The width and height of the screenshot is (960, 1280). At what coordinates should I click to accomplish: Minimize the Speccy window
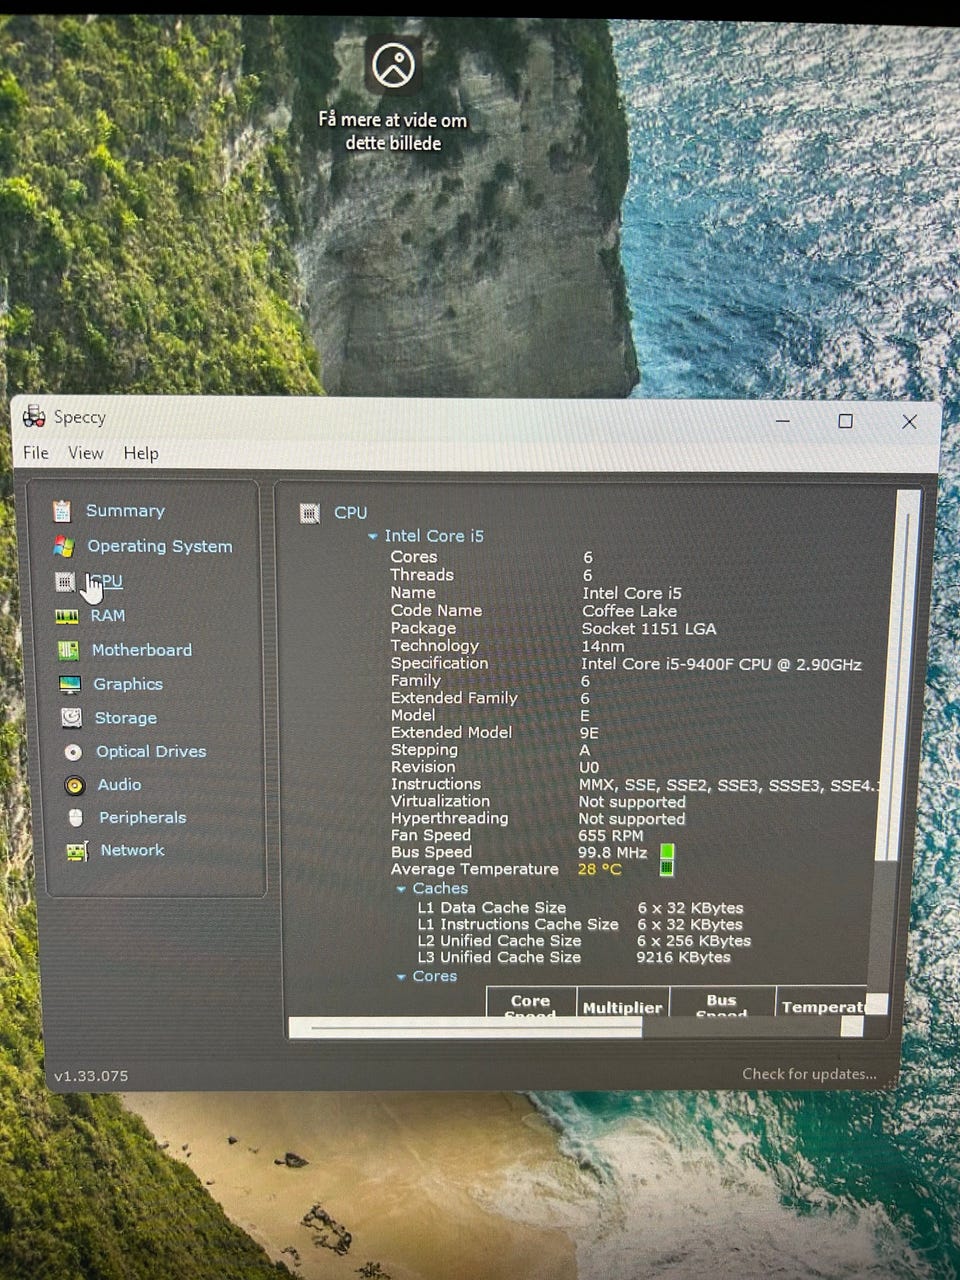(783, 421)
